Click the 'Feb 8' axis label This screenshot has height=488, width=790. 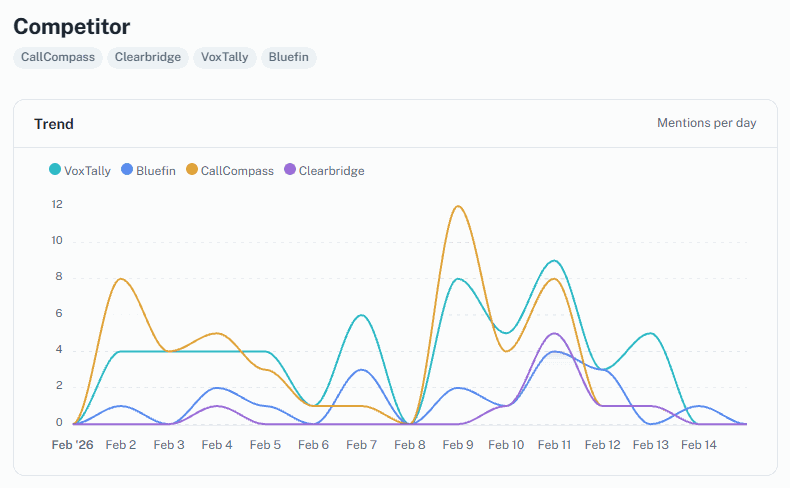410,445
